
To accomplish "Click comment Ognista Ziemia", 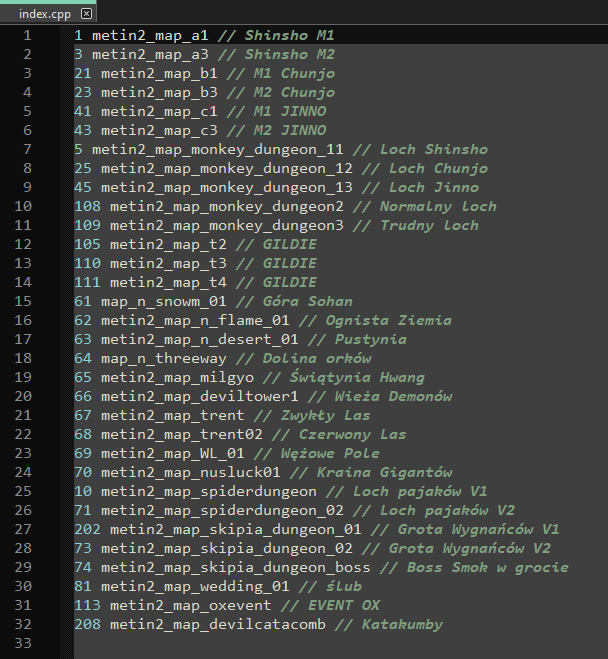I will (389, 321).
